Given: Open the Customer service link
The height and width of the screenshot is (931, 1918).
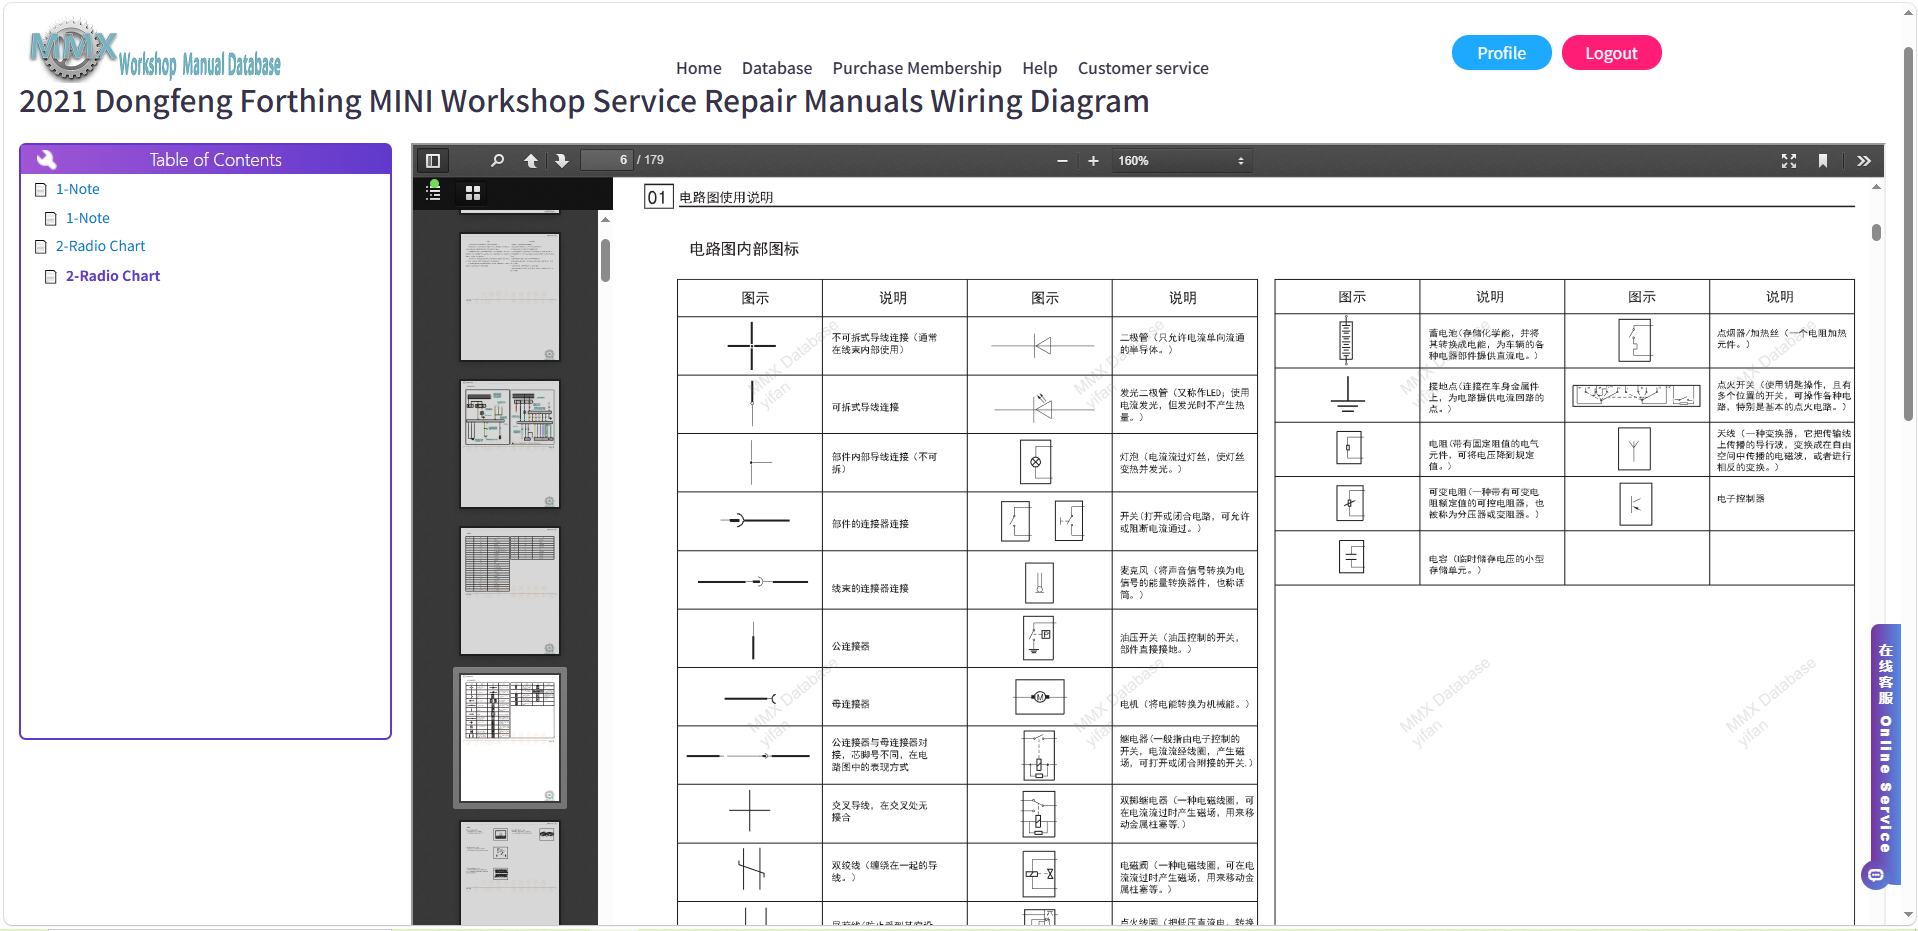Looking at the screenshot, I should point(1143,68).
